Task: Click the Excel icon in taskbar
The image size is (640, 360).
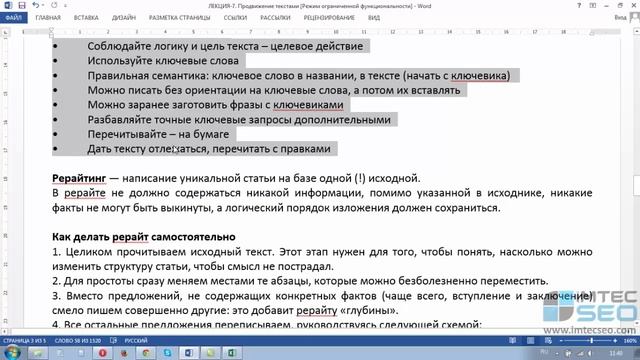Action: [231, 353]
